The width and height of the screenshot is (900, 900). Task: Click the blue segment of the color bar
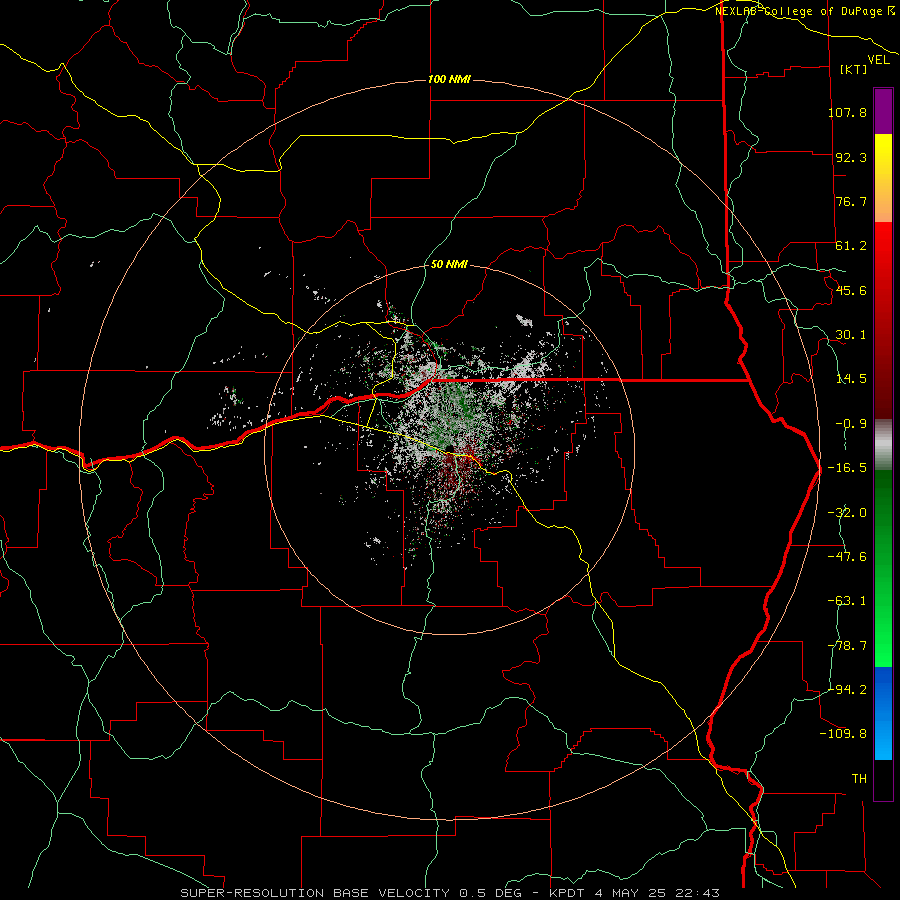pos(883,713)
